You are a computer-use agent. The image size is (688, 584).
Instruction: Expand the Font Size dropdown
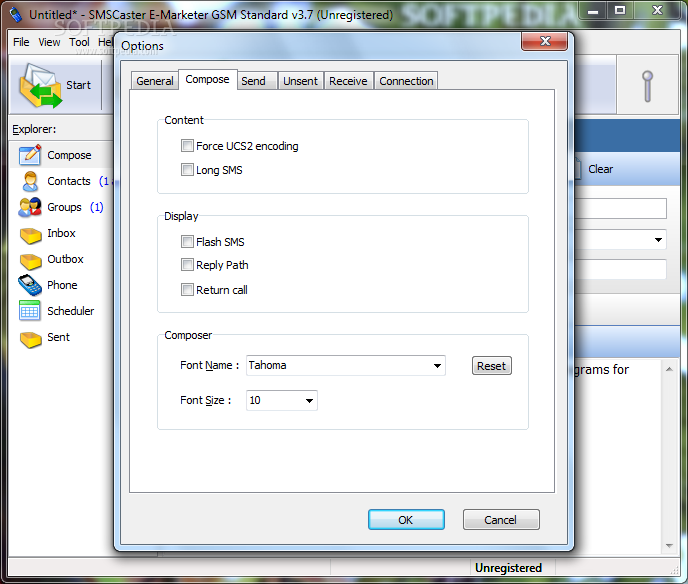tap(309, 400)
